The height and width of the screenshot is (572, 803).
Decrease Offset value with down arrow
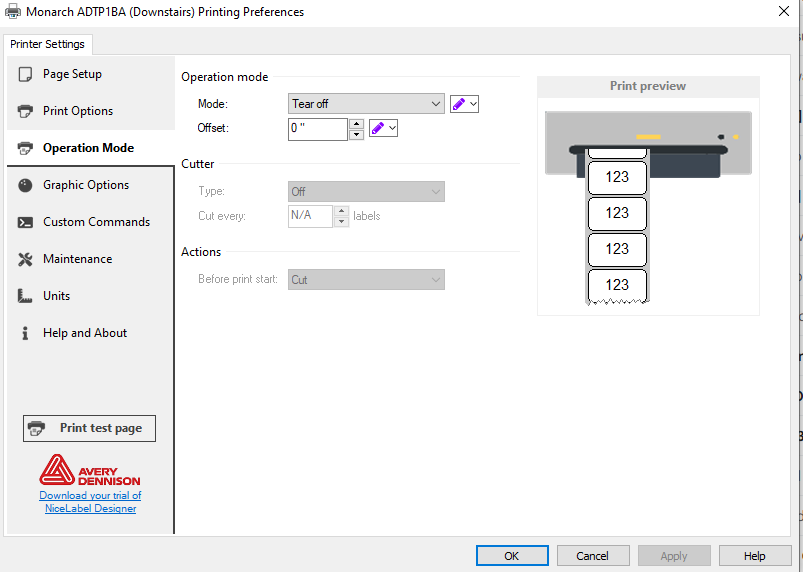(x=355, y=134)
